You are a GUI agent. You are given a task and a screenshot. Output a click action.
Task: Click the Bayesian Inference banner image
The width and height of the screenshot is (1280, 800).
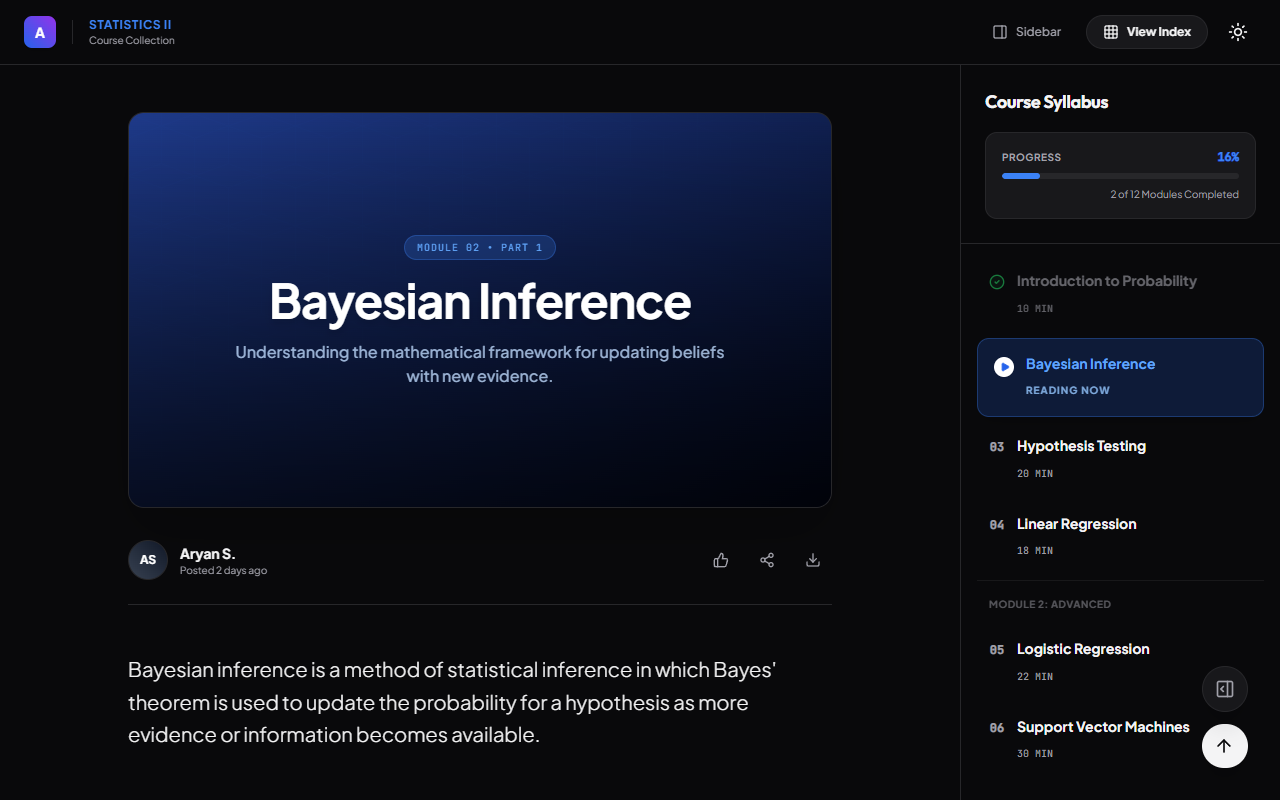pos(480,310)
